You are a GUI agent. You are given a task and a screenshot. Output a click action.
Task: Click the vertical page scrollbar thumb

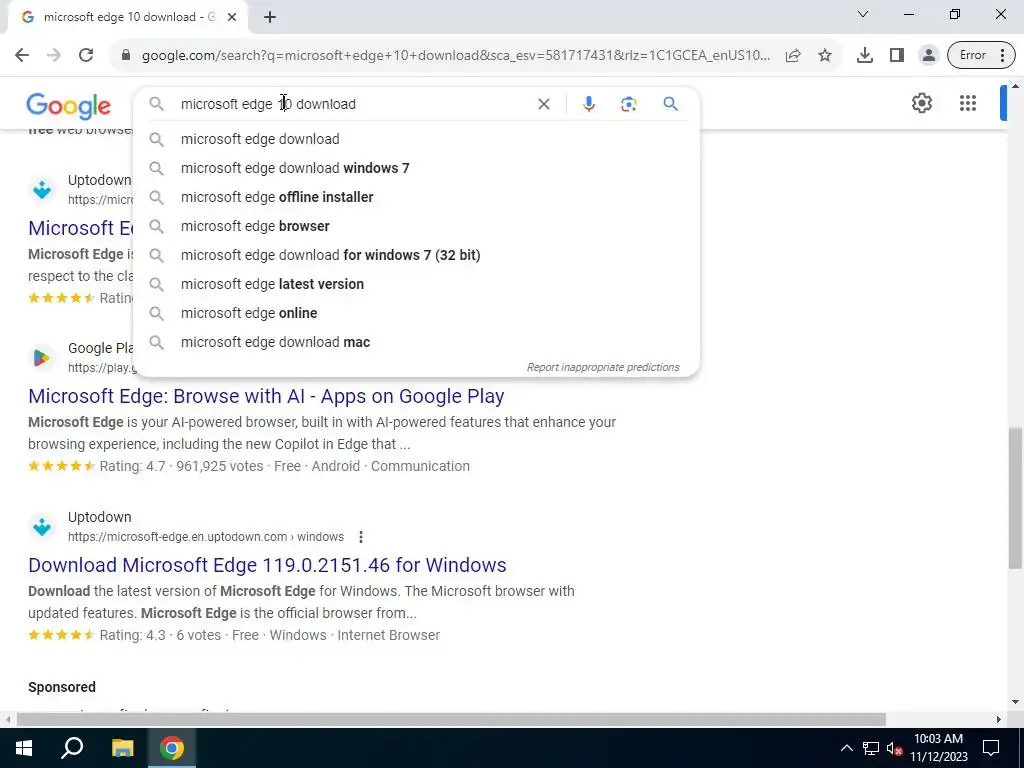[1016, 498]
